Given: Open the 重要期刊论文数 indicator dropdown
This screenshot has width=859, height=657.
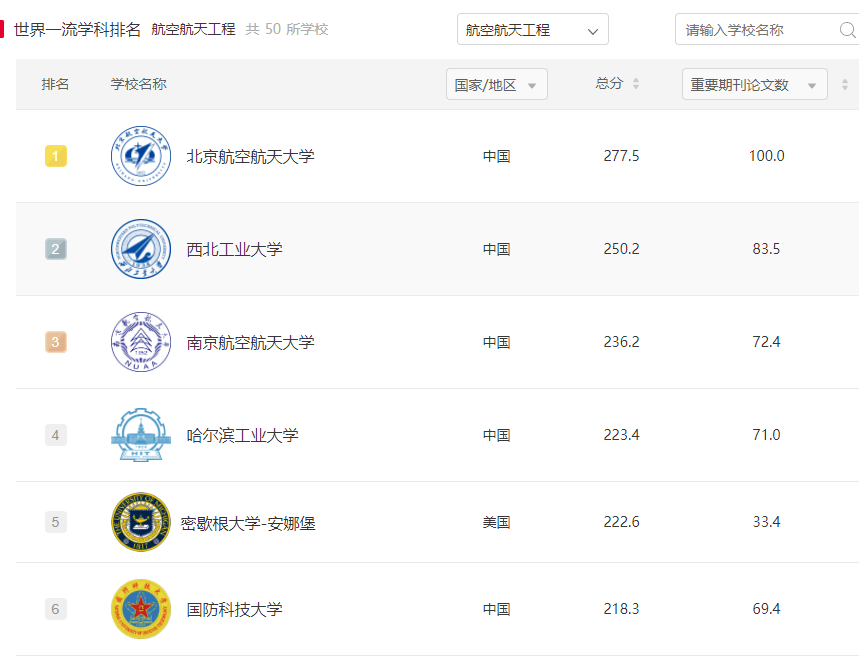Looking at the screenshot, I should pos(754,84).
